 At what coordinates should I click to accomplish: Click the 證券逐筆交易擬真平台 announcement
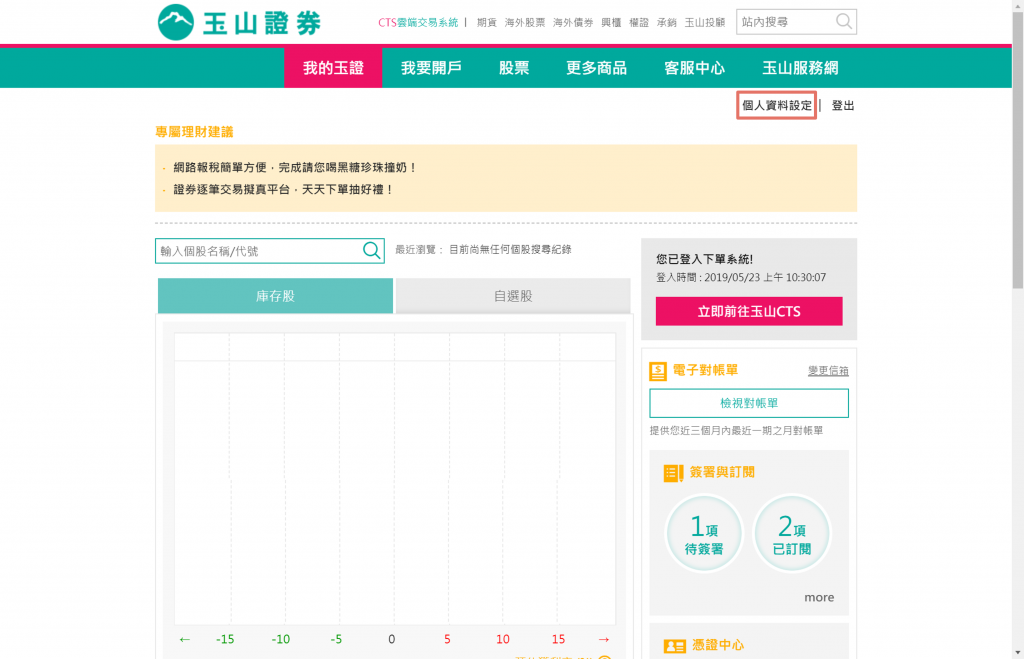[x=283, y=189]
